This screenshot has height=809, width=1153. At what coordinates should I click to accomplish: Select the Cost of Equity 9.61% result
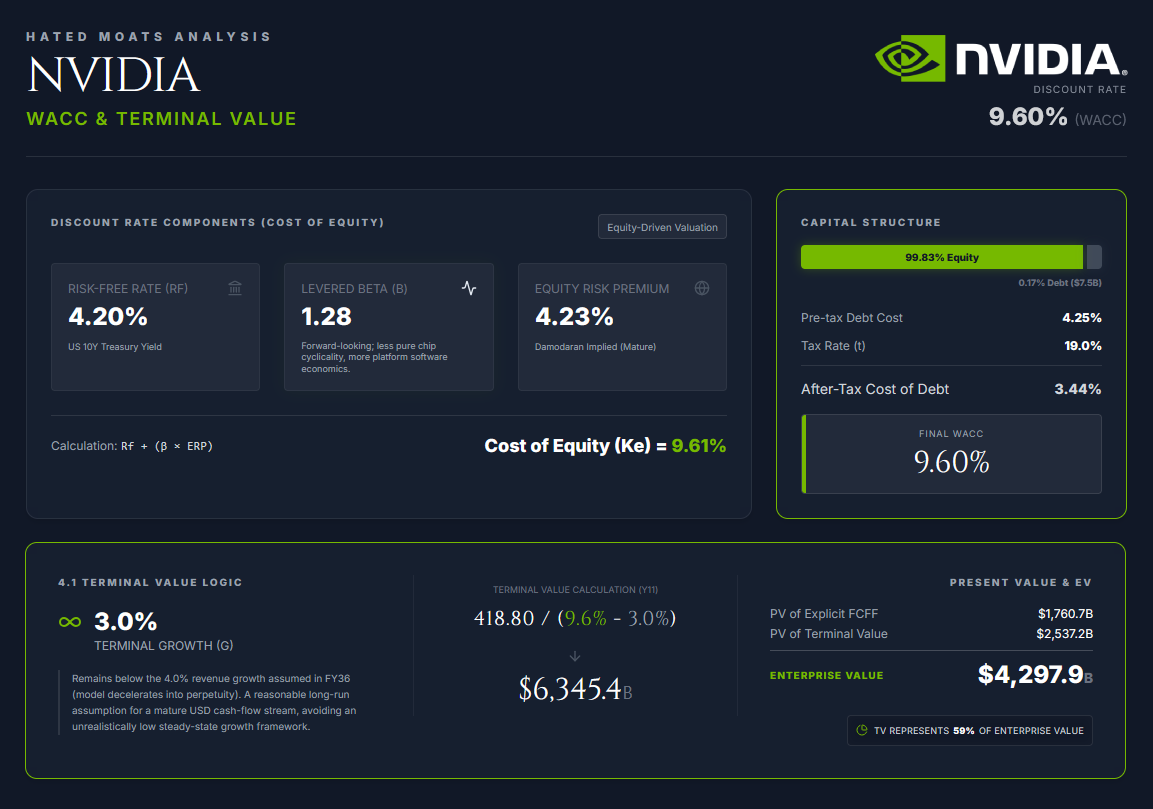point(699,446)
